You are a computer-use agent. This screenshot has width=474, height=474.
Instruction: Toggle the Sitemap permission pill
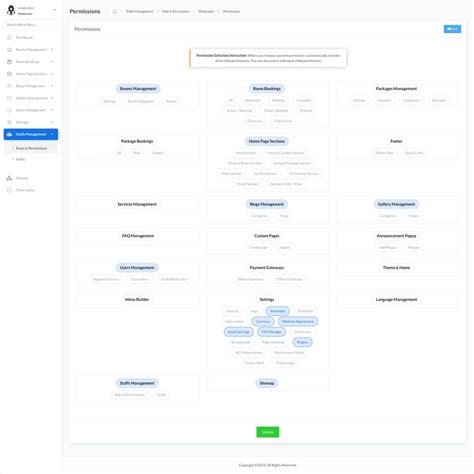tap(267, 383)
